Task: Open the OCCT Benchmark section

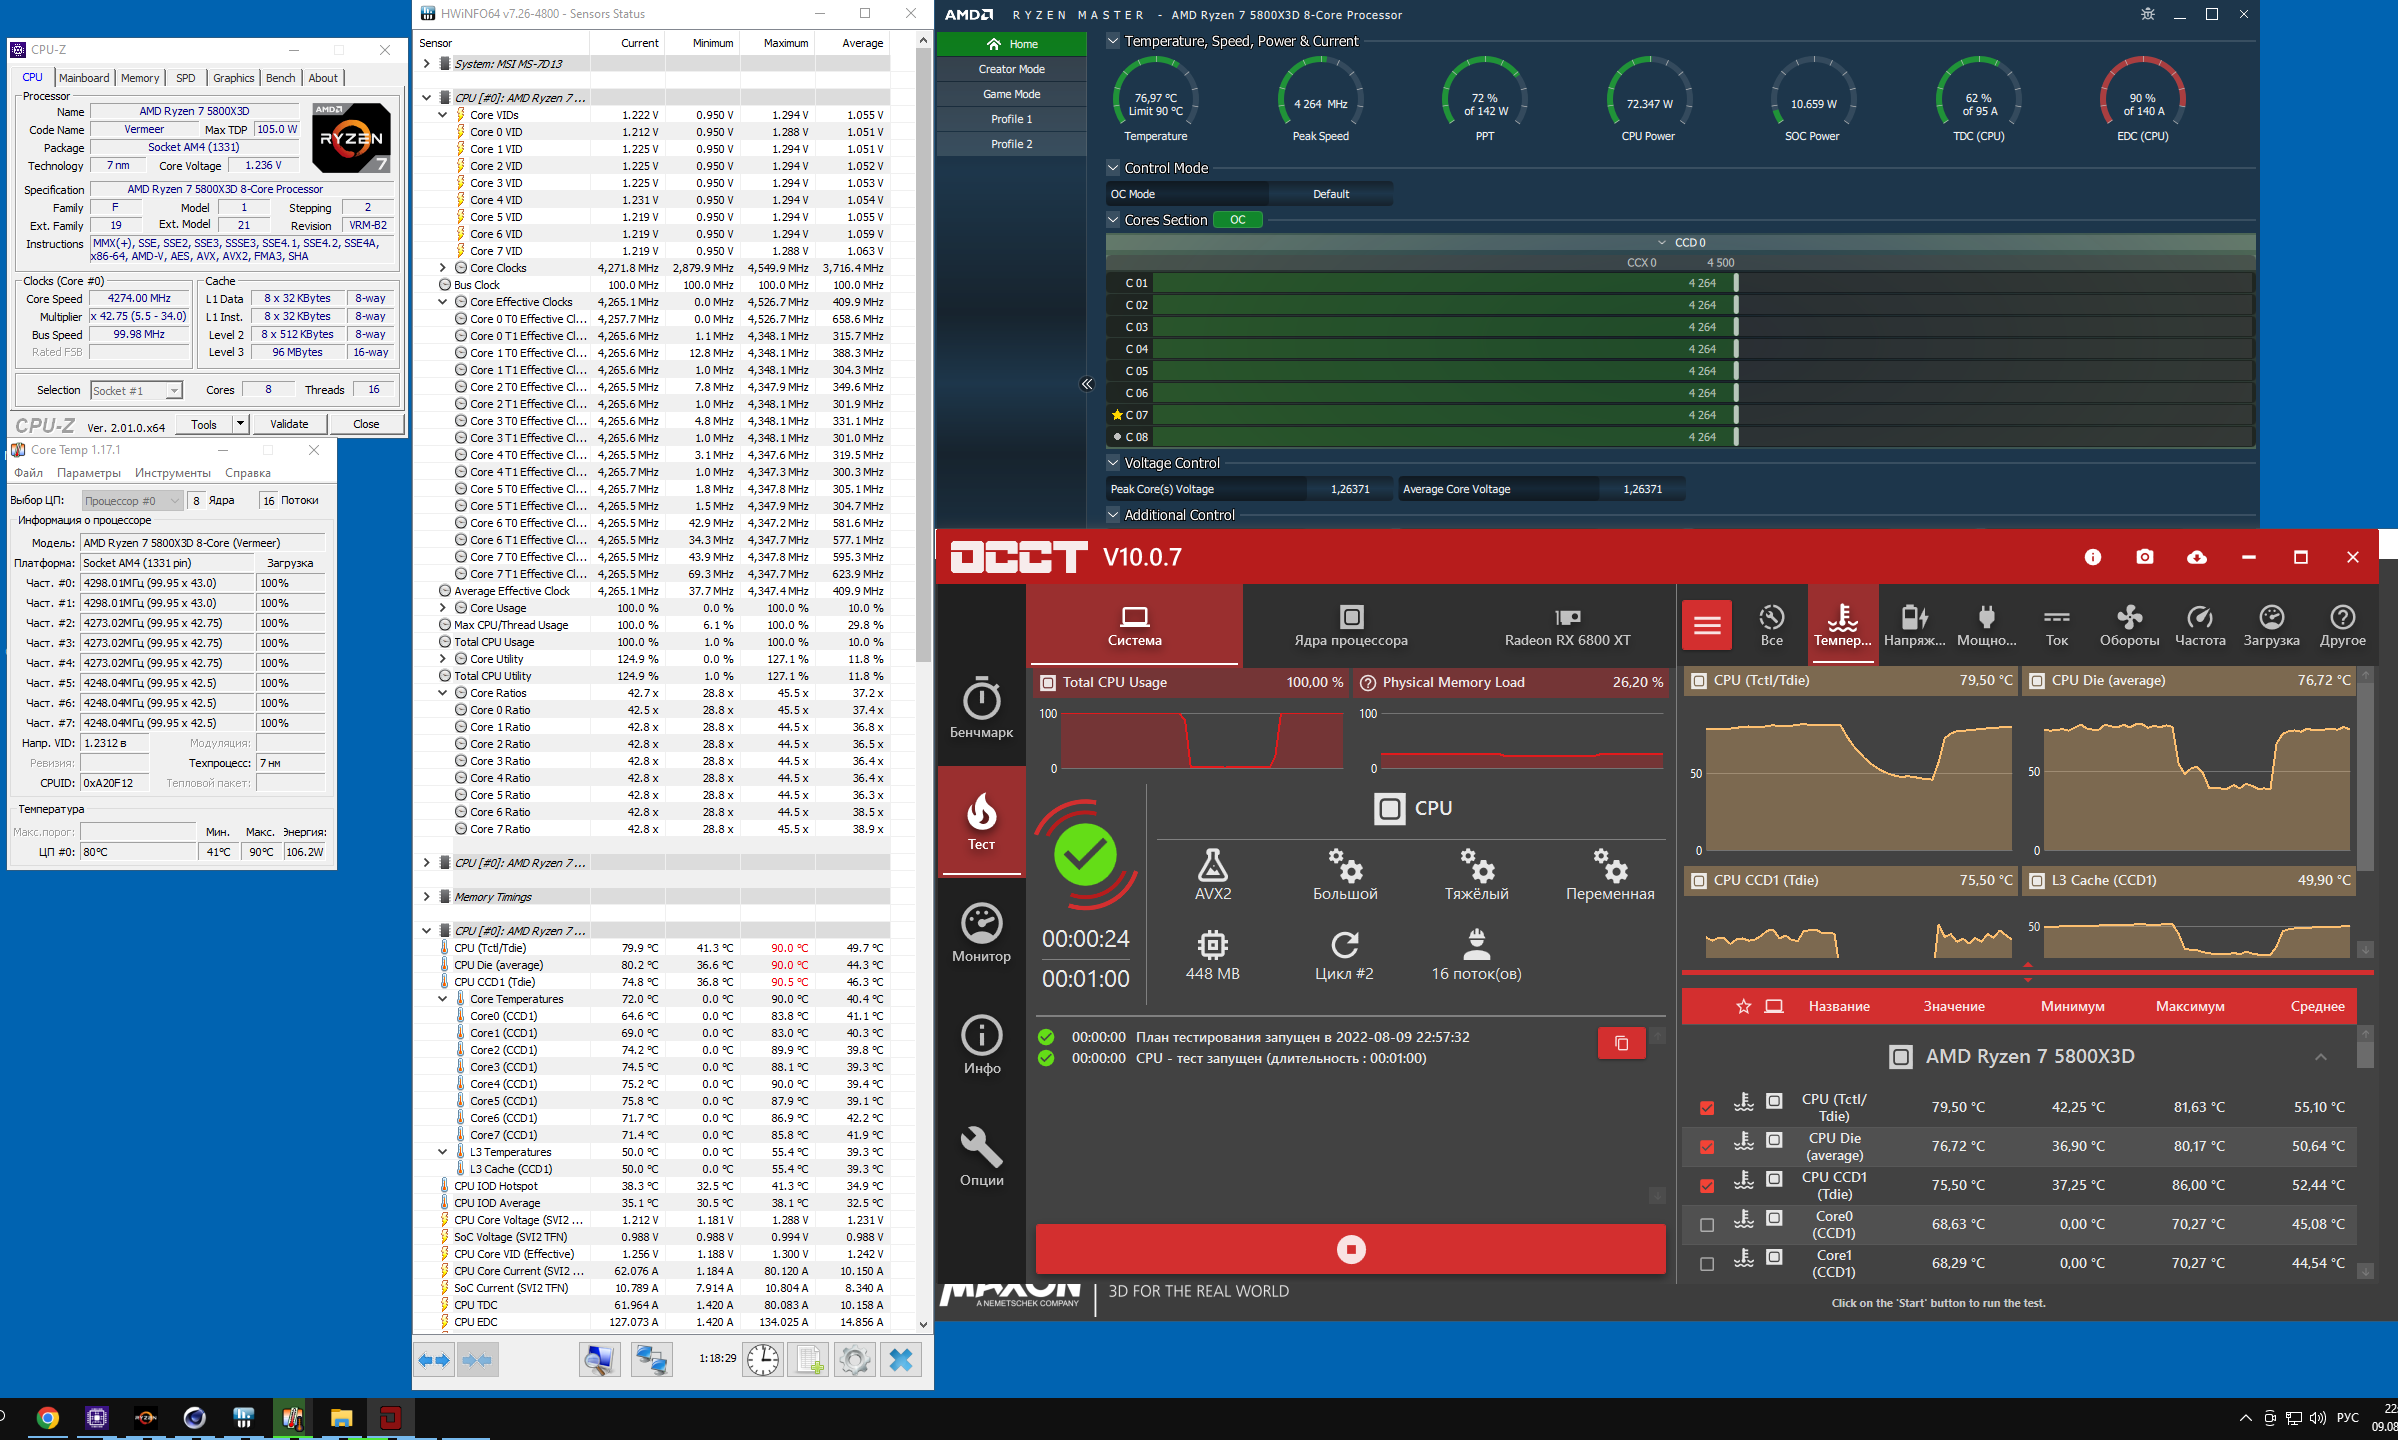Action: pos(981,708)
